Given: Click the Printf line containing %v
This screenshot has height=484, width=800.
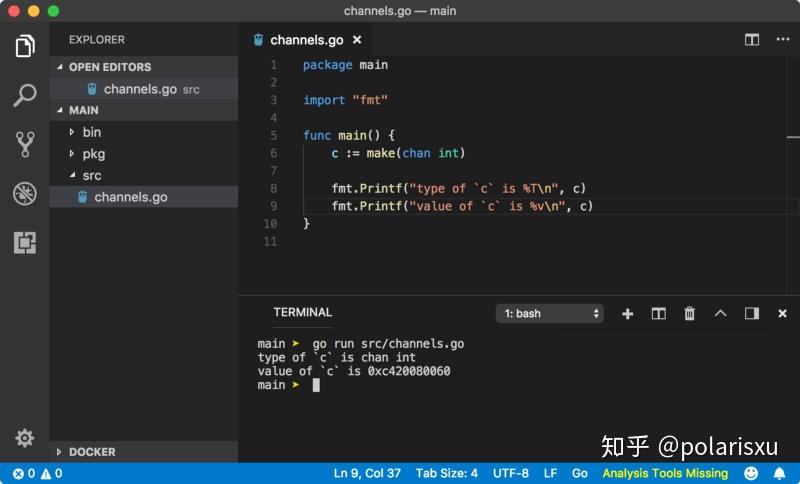Looking at the screenshot, I should [462, 206].
